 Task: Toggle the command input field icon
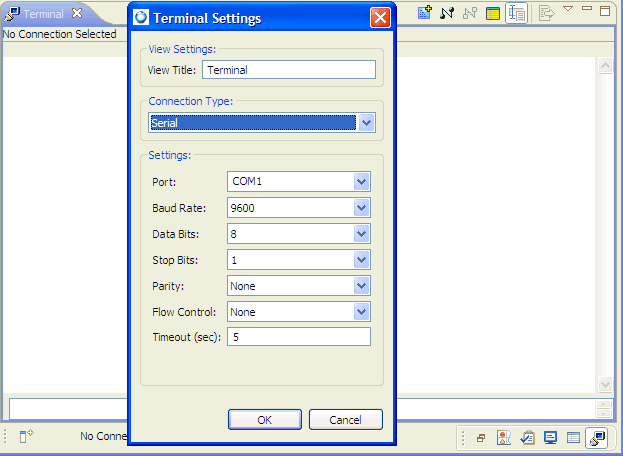click(517, 13)
